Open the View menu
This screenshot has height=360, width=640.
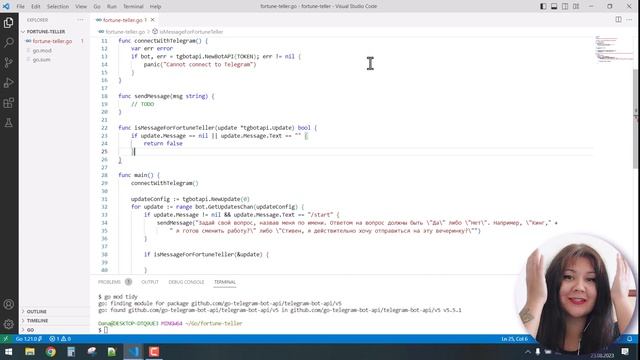[81, 7]
